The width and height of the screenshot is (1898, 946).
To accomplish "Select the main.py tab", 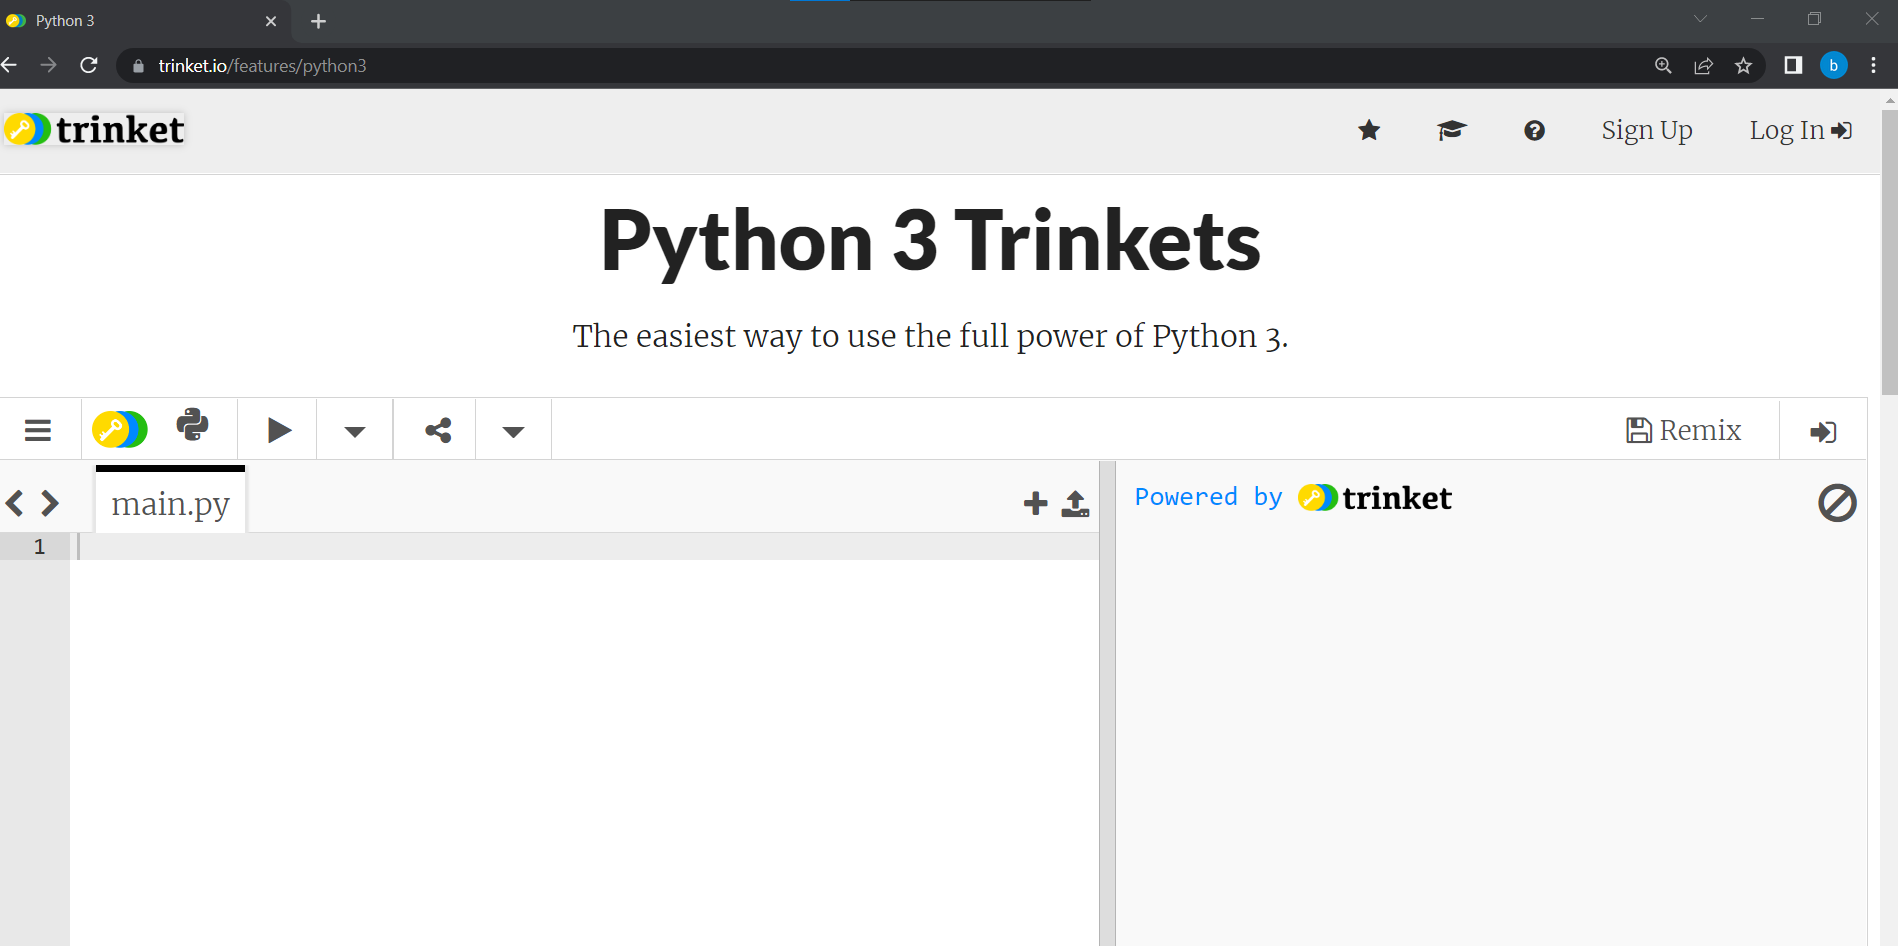I will (x=169, y=503).
